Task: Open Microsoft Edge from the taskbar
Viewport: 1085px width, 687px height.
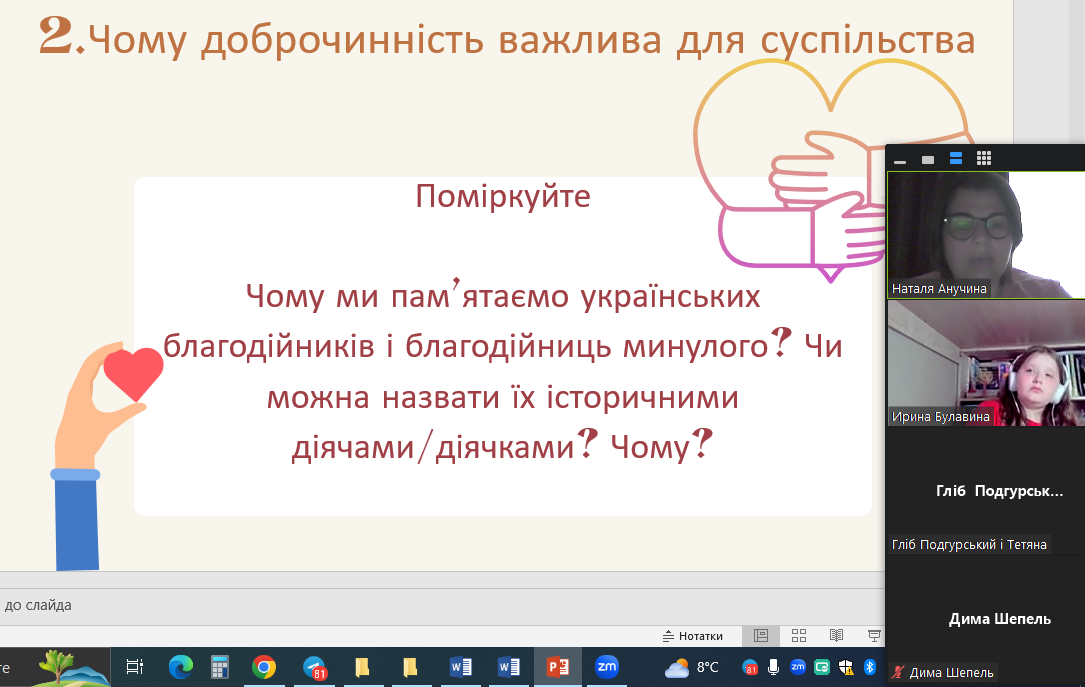Action: (x=181, y=667)
